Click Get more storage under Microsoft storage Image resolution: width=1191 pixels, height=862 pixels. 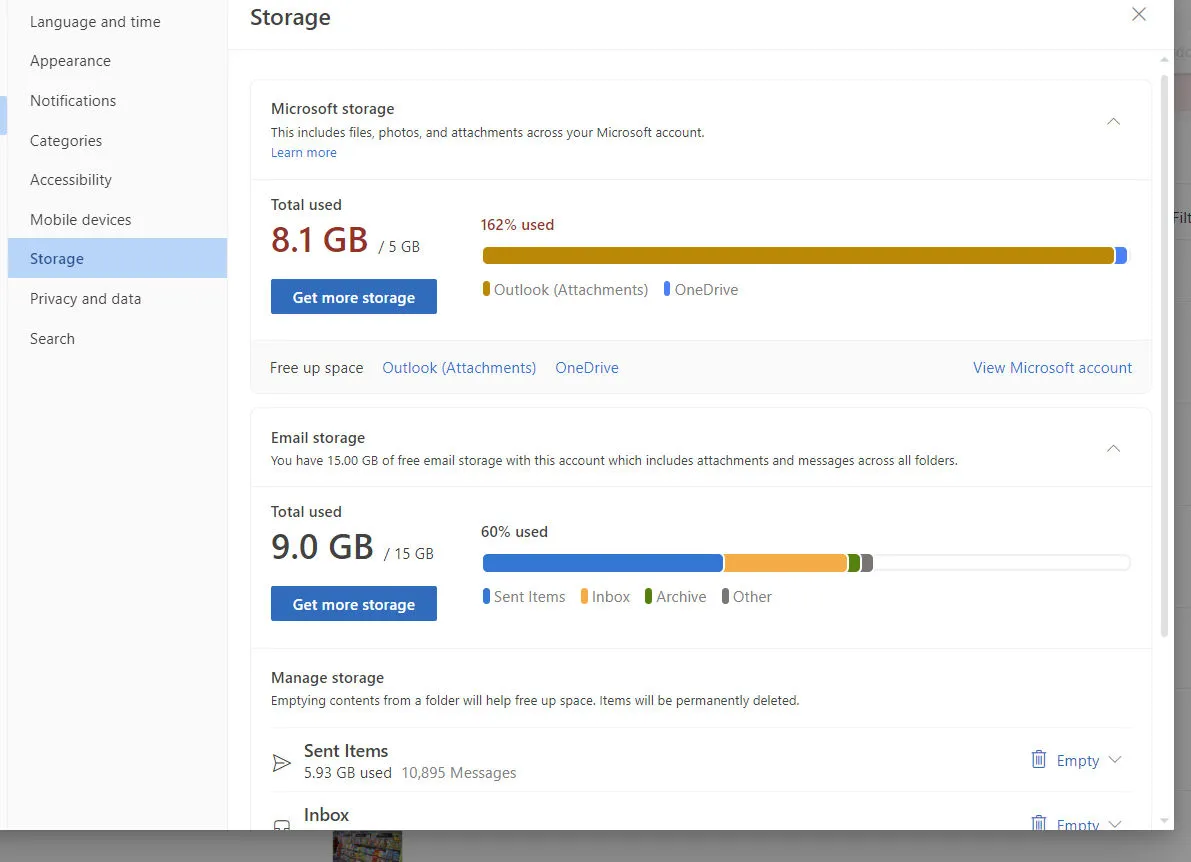pyautogui.click(x=354, y=297)
